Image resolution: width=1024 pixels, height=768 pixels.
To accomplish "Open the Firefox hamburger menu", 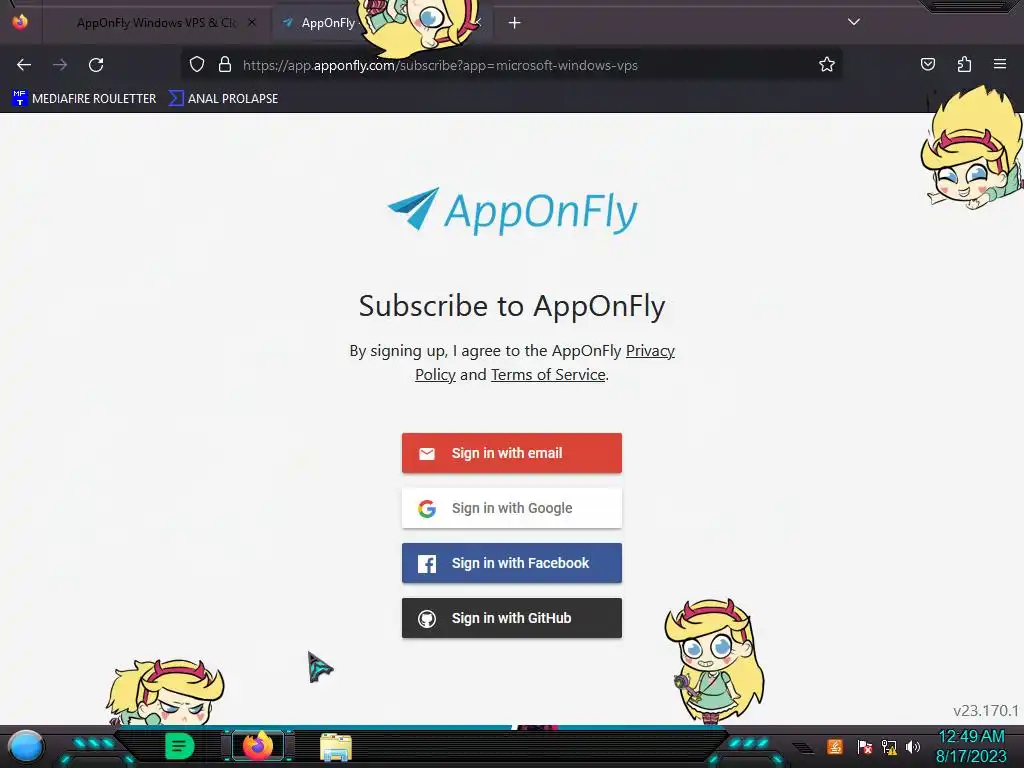I will click(x=1000, y=64).
